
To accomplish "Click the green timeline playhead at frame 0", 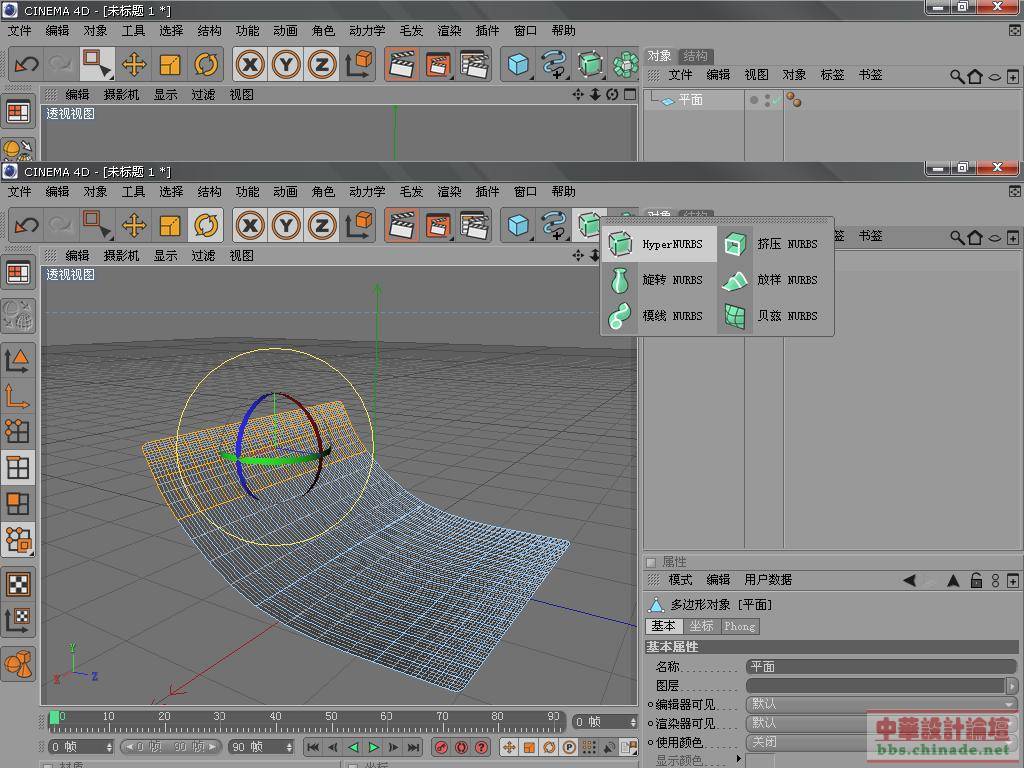I will (54, 717).
